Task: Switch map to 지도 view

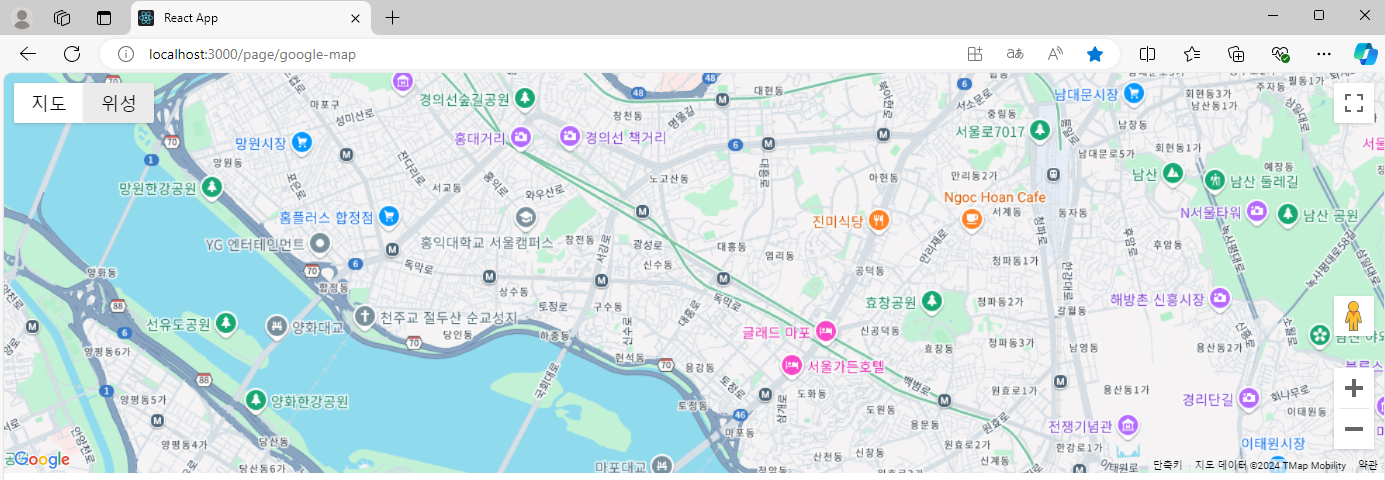Action: (49, 103)
